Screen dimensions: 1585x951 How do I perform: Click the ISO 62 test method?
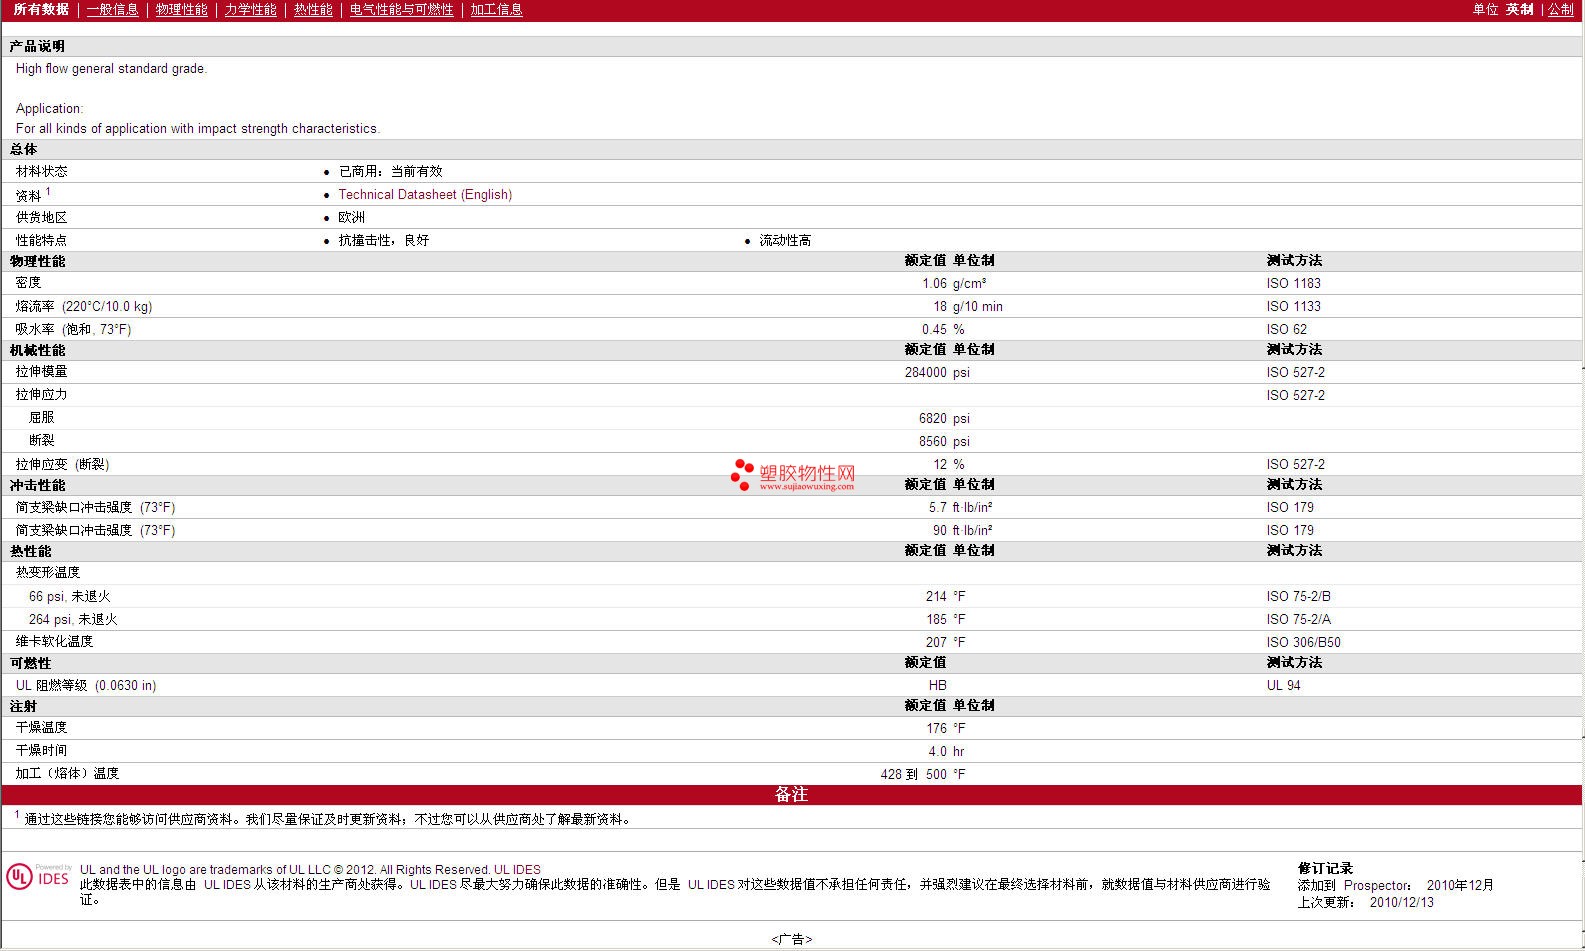coord(1287,330)
